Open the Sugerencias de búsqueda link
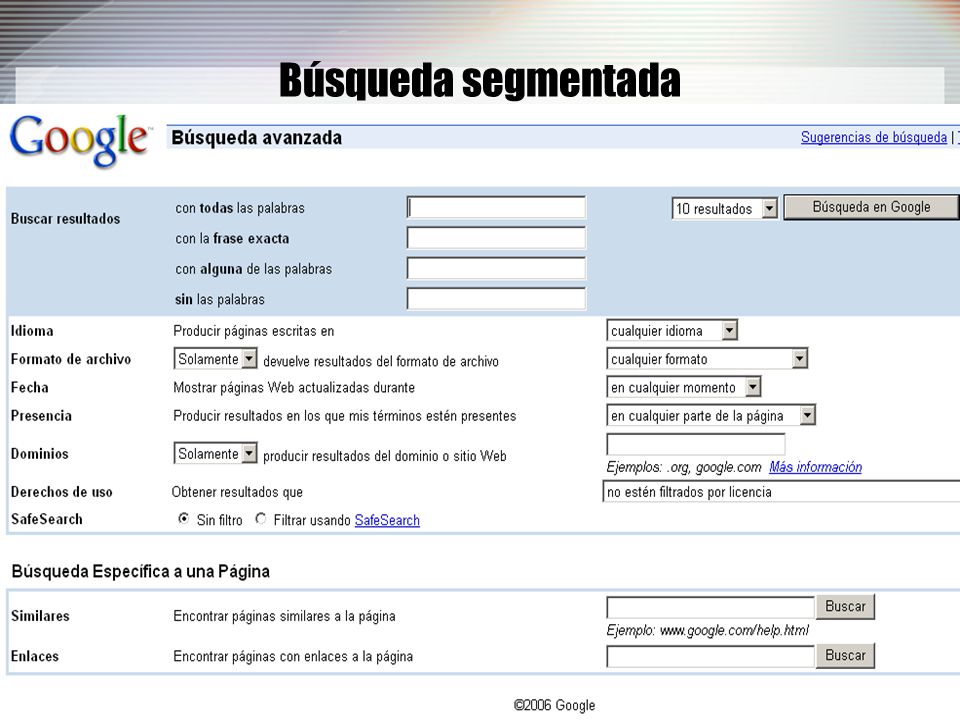Screen dimensions: 960x720 (x=874, y=137)
